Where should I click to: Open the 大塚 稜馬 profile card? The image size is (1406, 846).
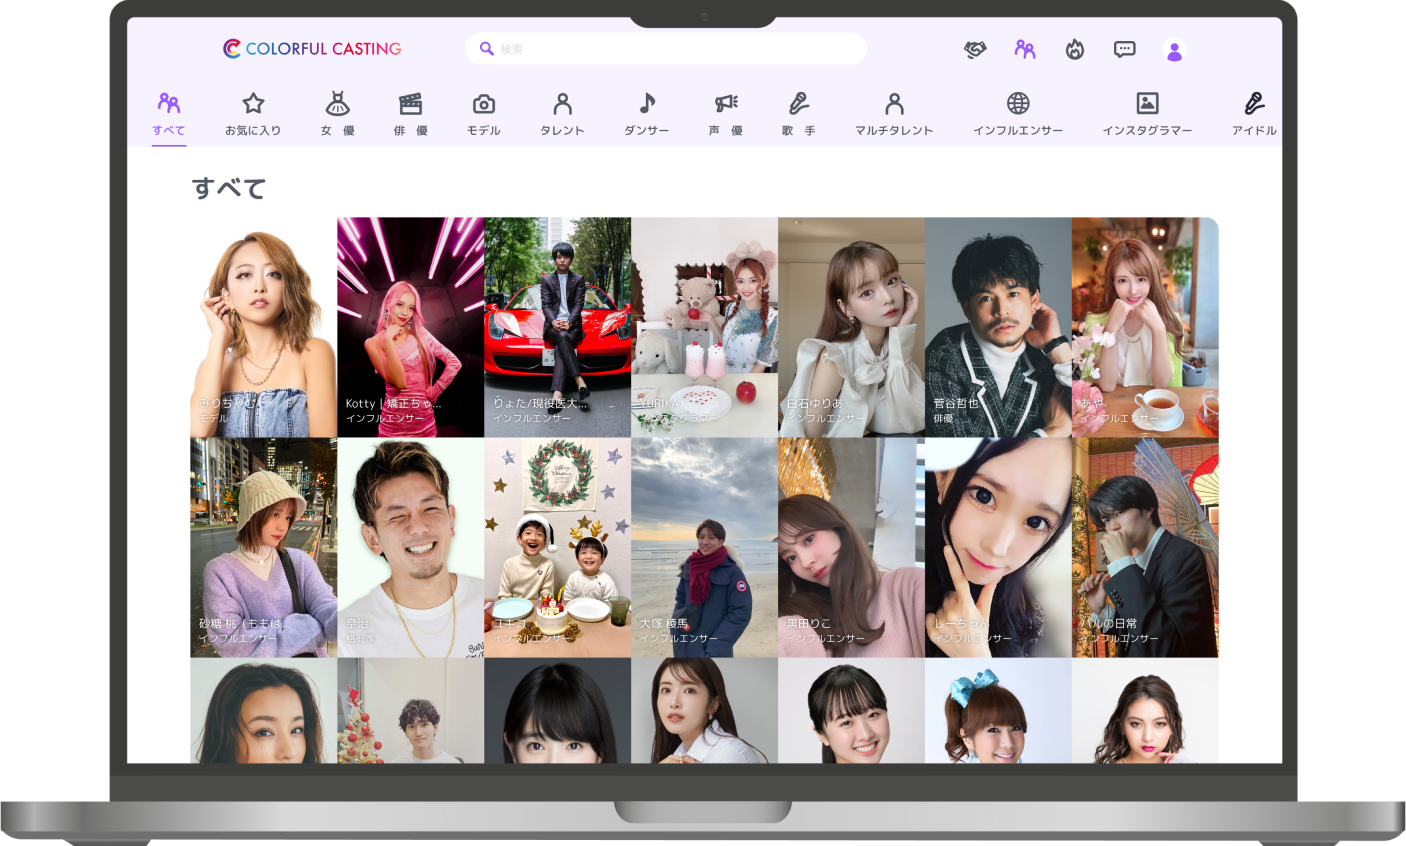click(x=705, y=547)
